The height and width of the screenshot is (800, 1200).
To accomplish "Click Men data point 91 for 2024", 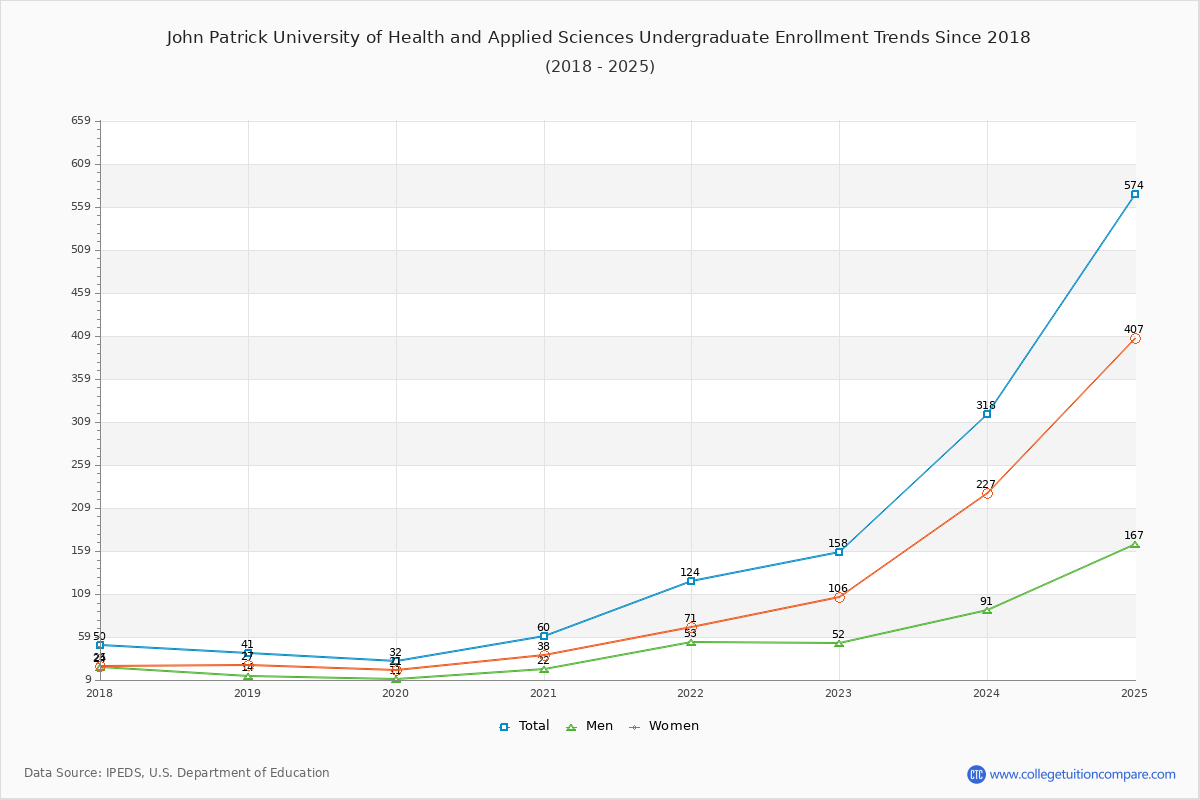I will (x=987, y=610).
